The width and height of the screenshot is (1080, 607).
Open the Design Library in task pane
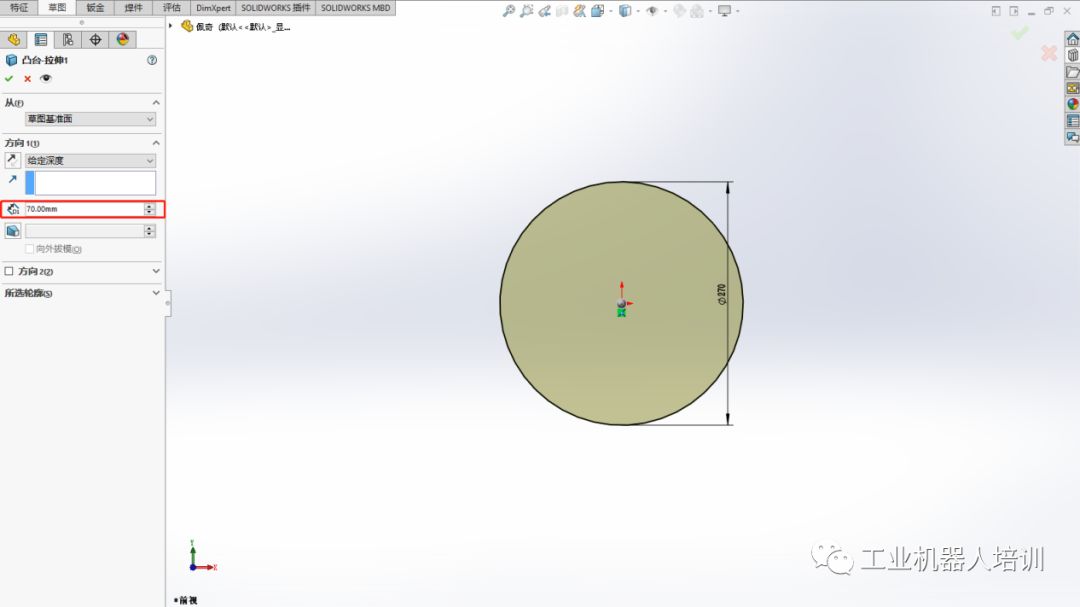(1073, 56)
